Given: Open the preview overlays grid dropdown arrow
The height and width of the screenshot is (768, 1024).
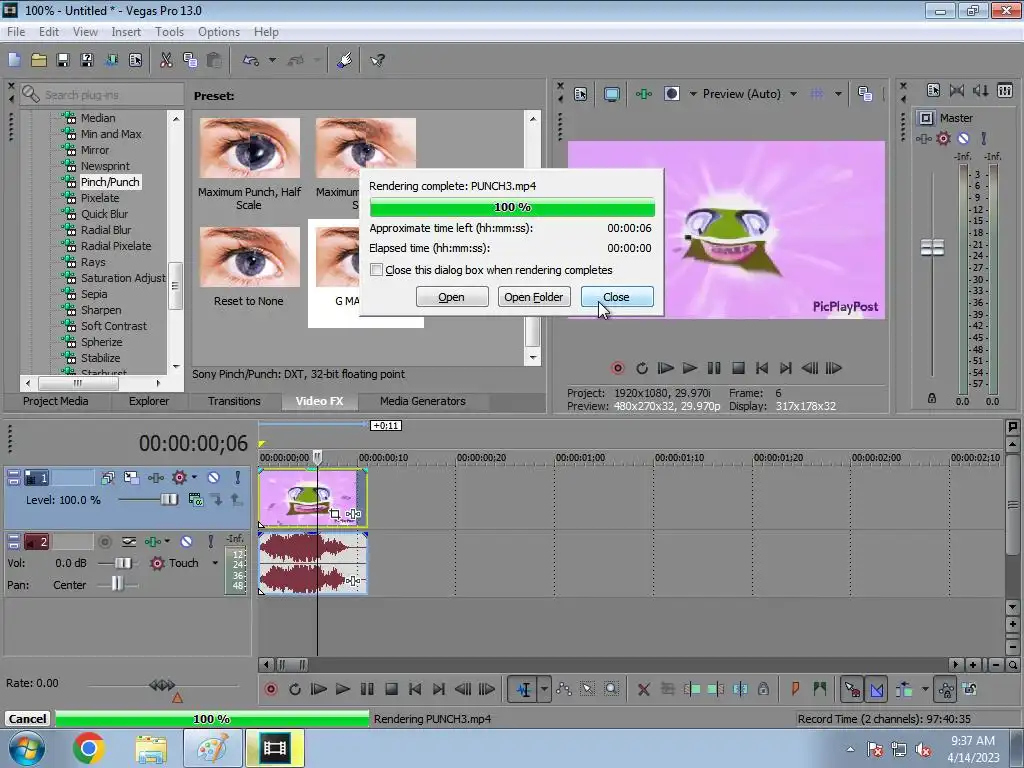Looking at the screenshot, I should click(x=838, y=94).
